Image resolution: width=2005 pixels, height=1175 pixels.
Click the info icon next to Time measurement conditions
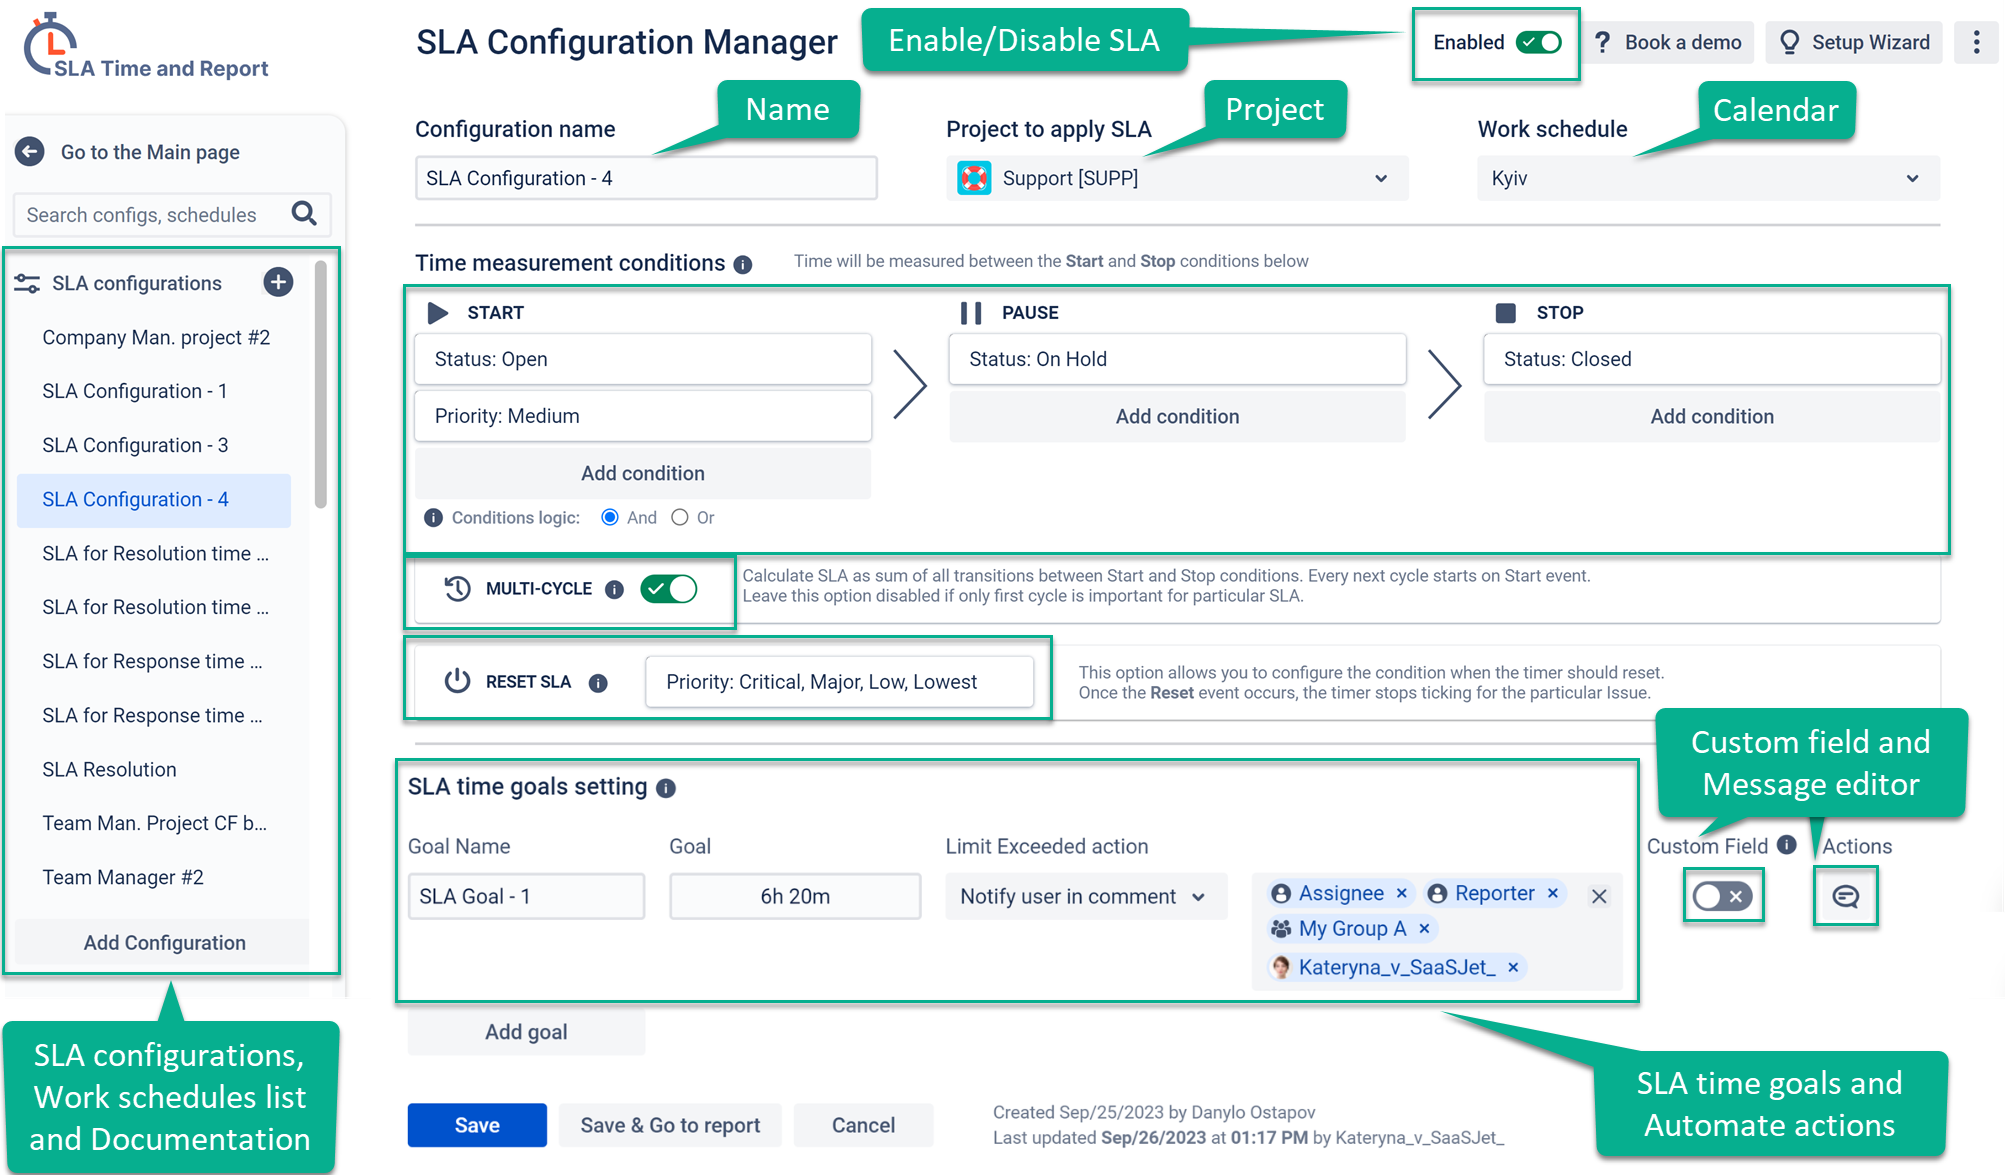click(x=742, y=264)
